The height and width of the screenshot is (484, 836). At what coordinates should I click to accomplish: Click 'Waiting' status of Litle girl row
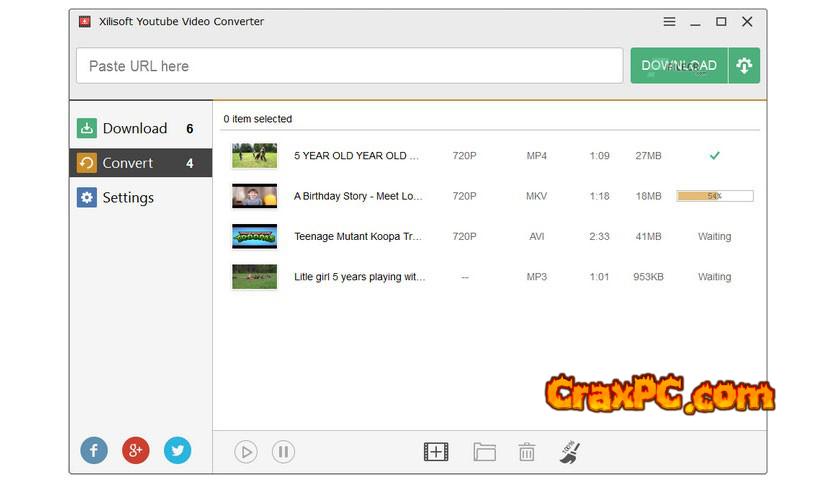click(x=714, y=277)
